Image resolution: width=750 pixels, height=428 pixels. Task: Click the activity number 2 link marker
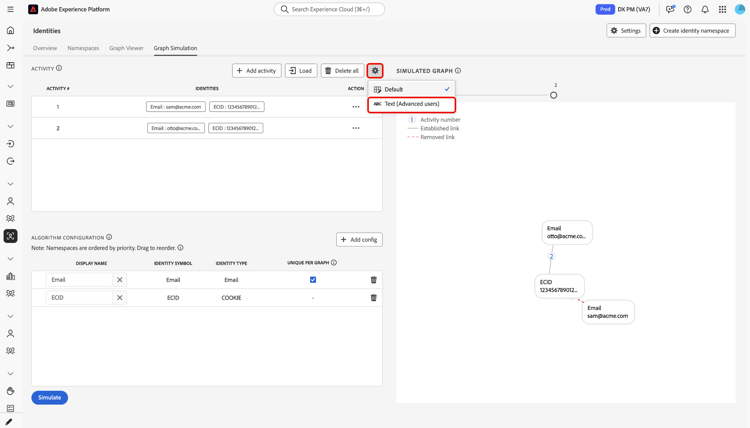click(x=551, y=257)
